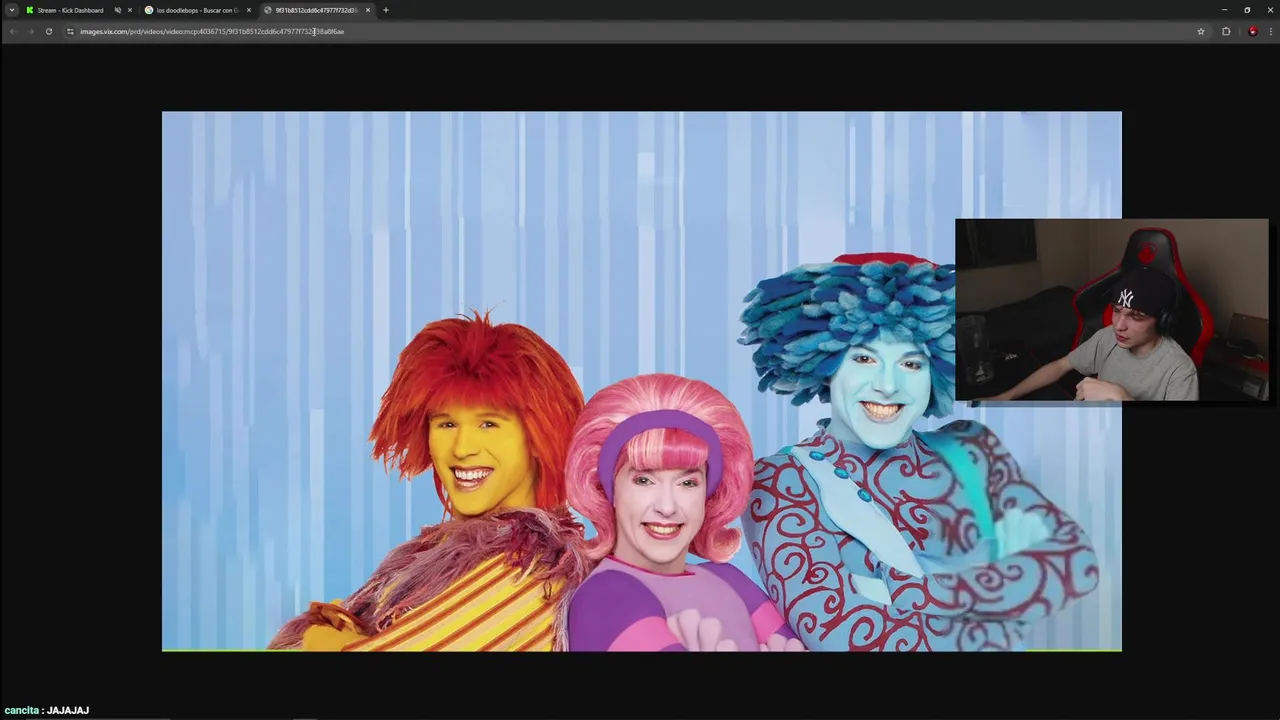Click the Google favicon on doodlebops tab
Screen dimensions: 1280x720
(149, 10)
